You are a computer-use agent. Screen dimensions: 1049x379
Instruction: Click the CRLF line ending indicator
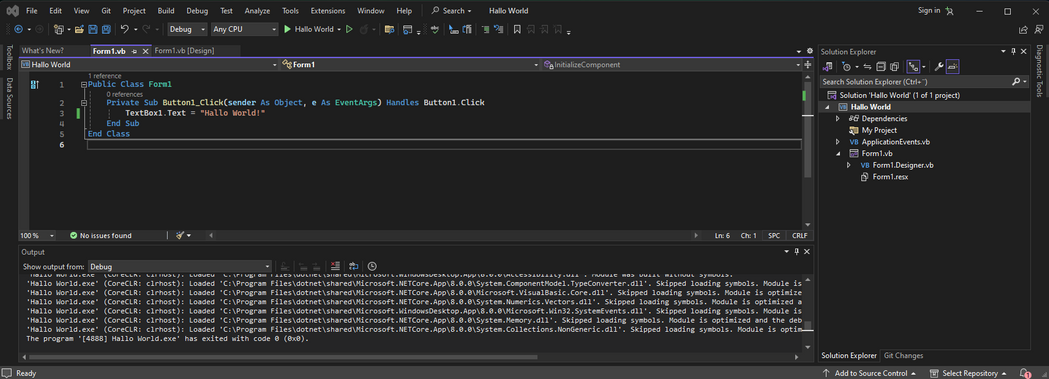tap(799, 236)
